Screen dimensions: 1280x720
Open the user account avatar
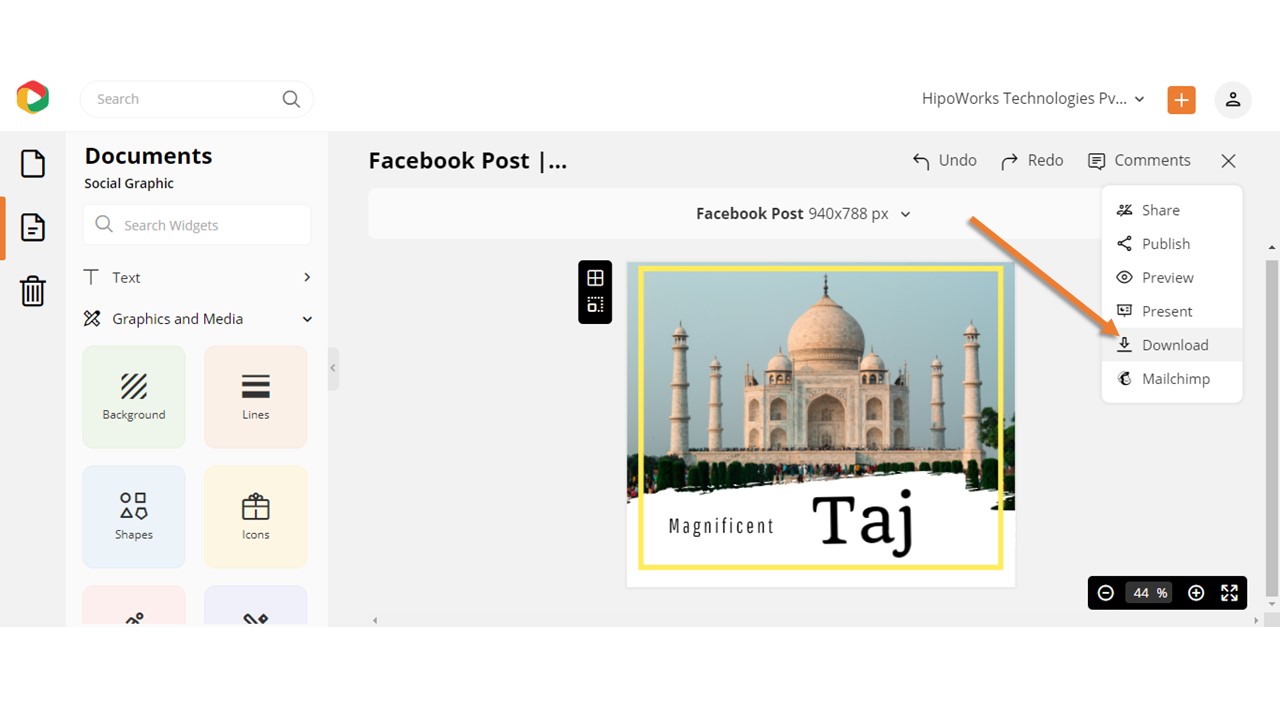coord(1233,99)
